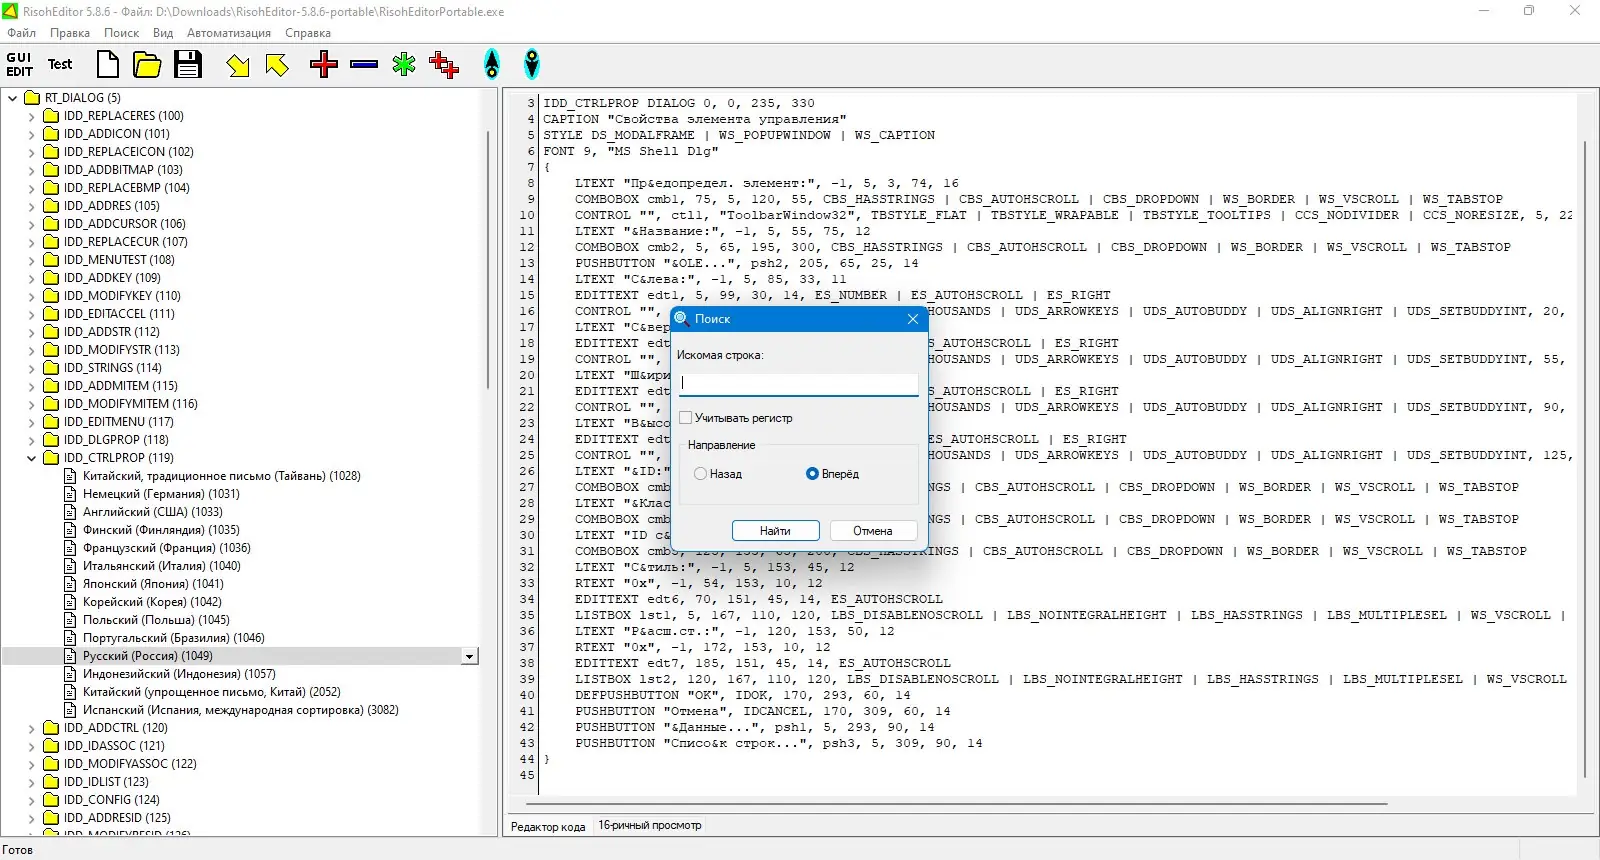Enable the Учитывать регистр checkbox

(686, 418)
